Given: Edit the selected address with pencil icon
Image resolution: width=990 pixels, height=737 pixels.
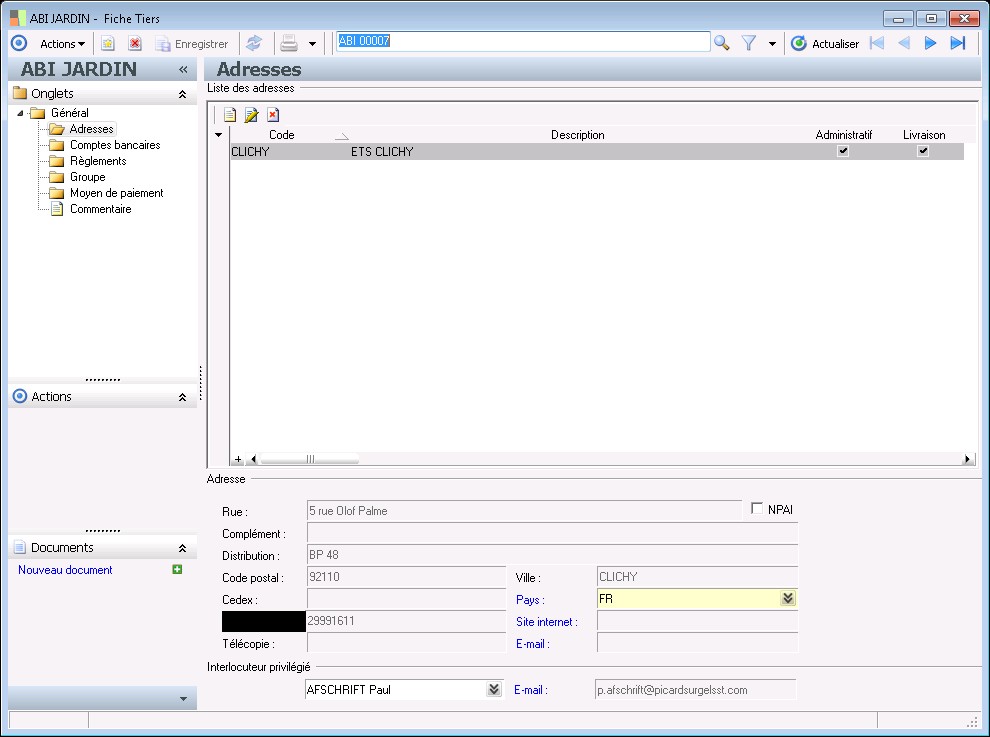Looking at the screenshot, I should (252, 115).
